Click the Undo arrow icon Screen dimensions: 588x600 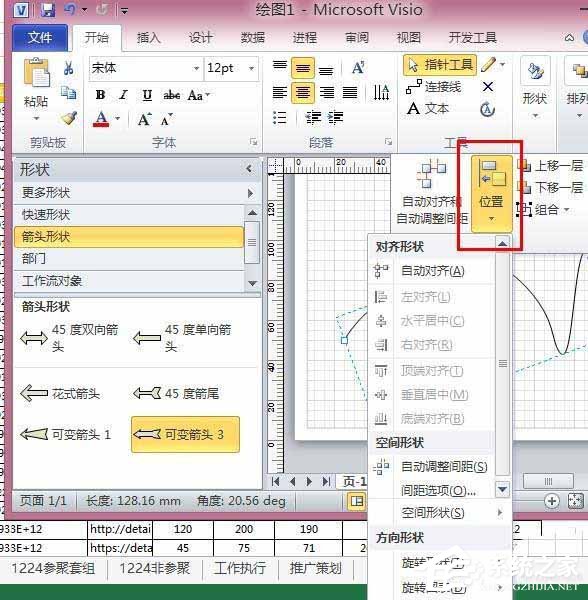[70, 10]
